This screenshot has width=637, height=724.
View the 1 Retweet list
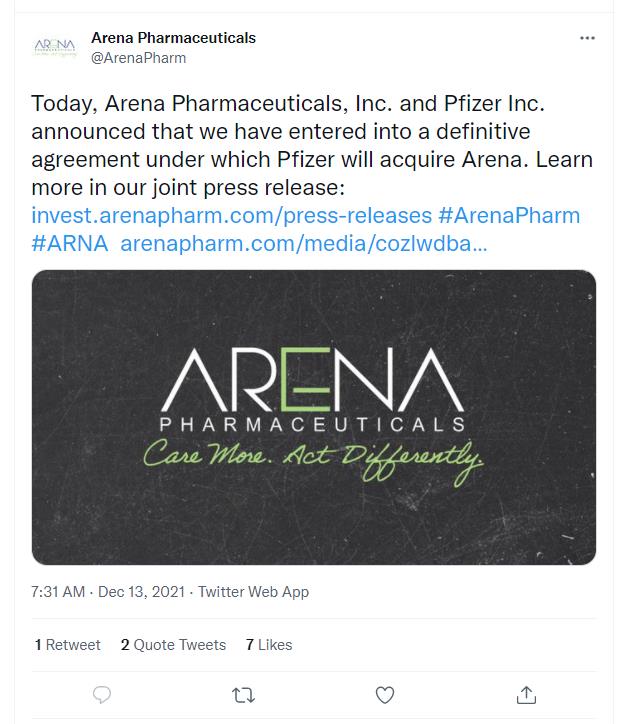click(67, 645)
